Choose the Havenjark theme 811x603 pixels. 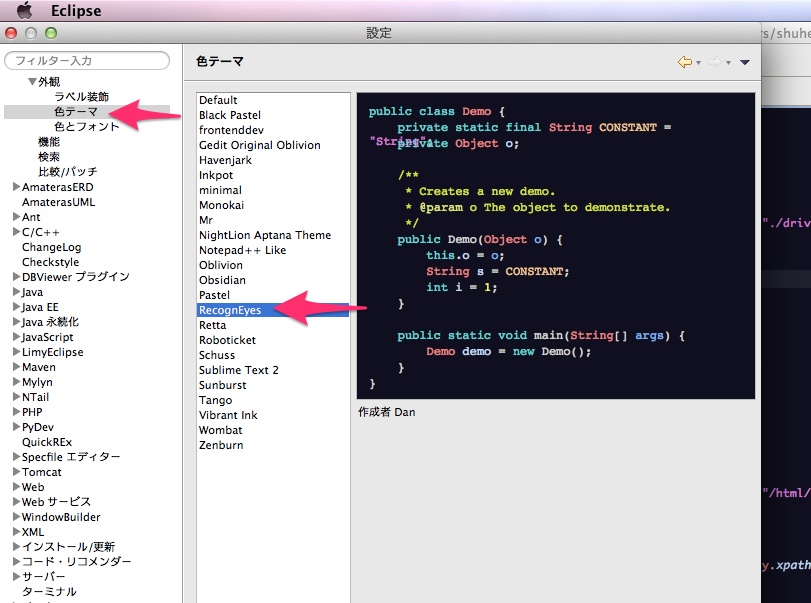point(226,160)
